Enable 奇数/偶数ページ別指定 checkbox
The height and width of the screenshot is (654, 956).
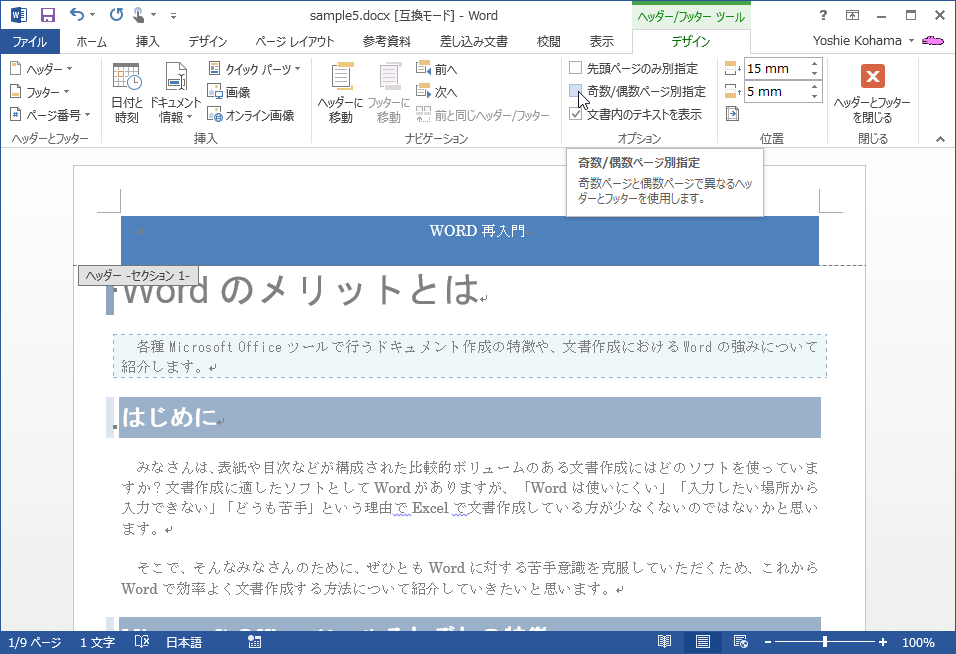pos(575,91)
